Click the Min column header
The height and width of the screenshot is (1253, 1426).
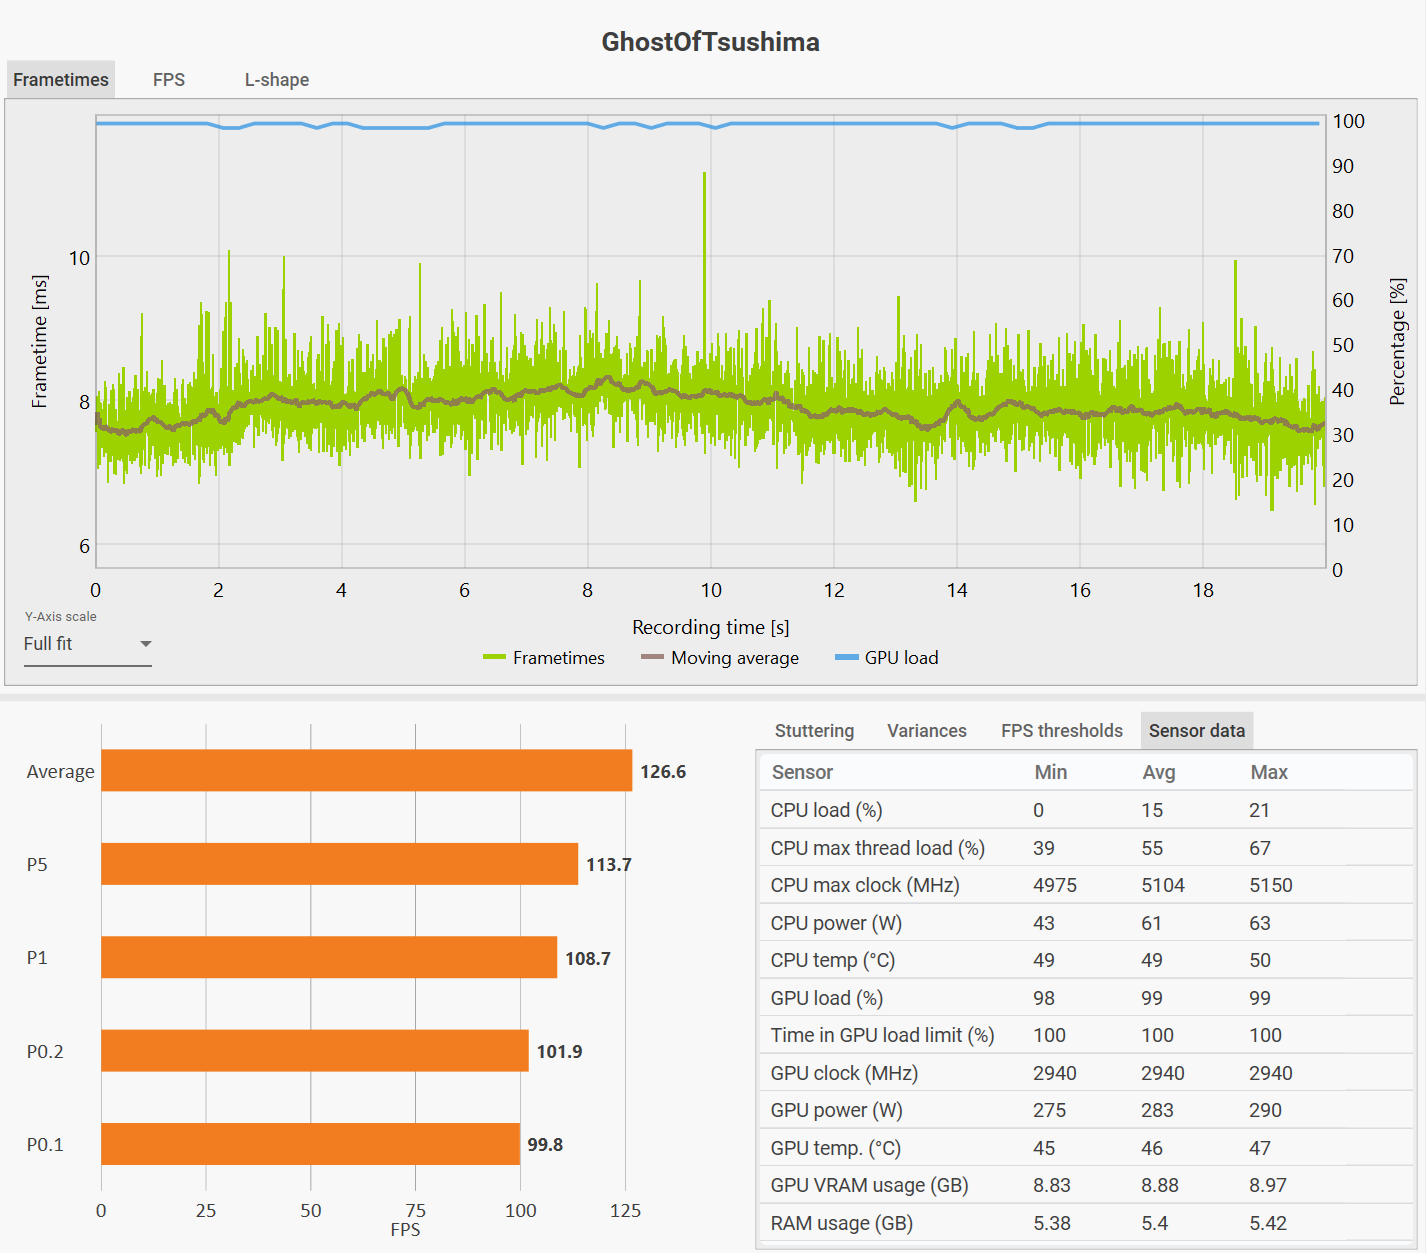(1050, 772)
